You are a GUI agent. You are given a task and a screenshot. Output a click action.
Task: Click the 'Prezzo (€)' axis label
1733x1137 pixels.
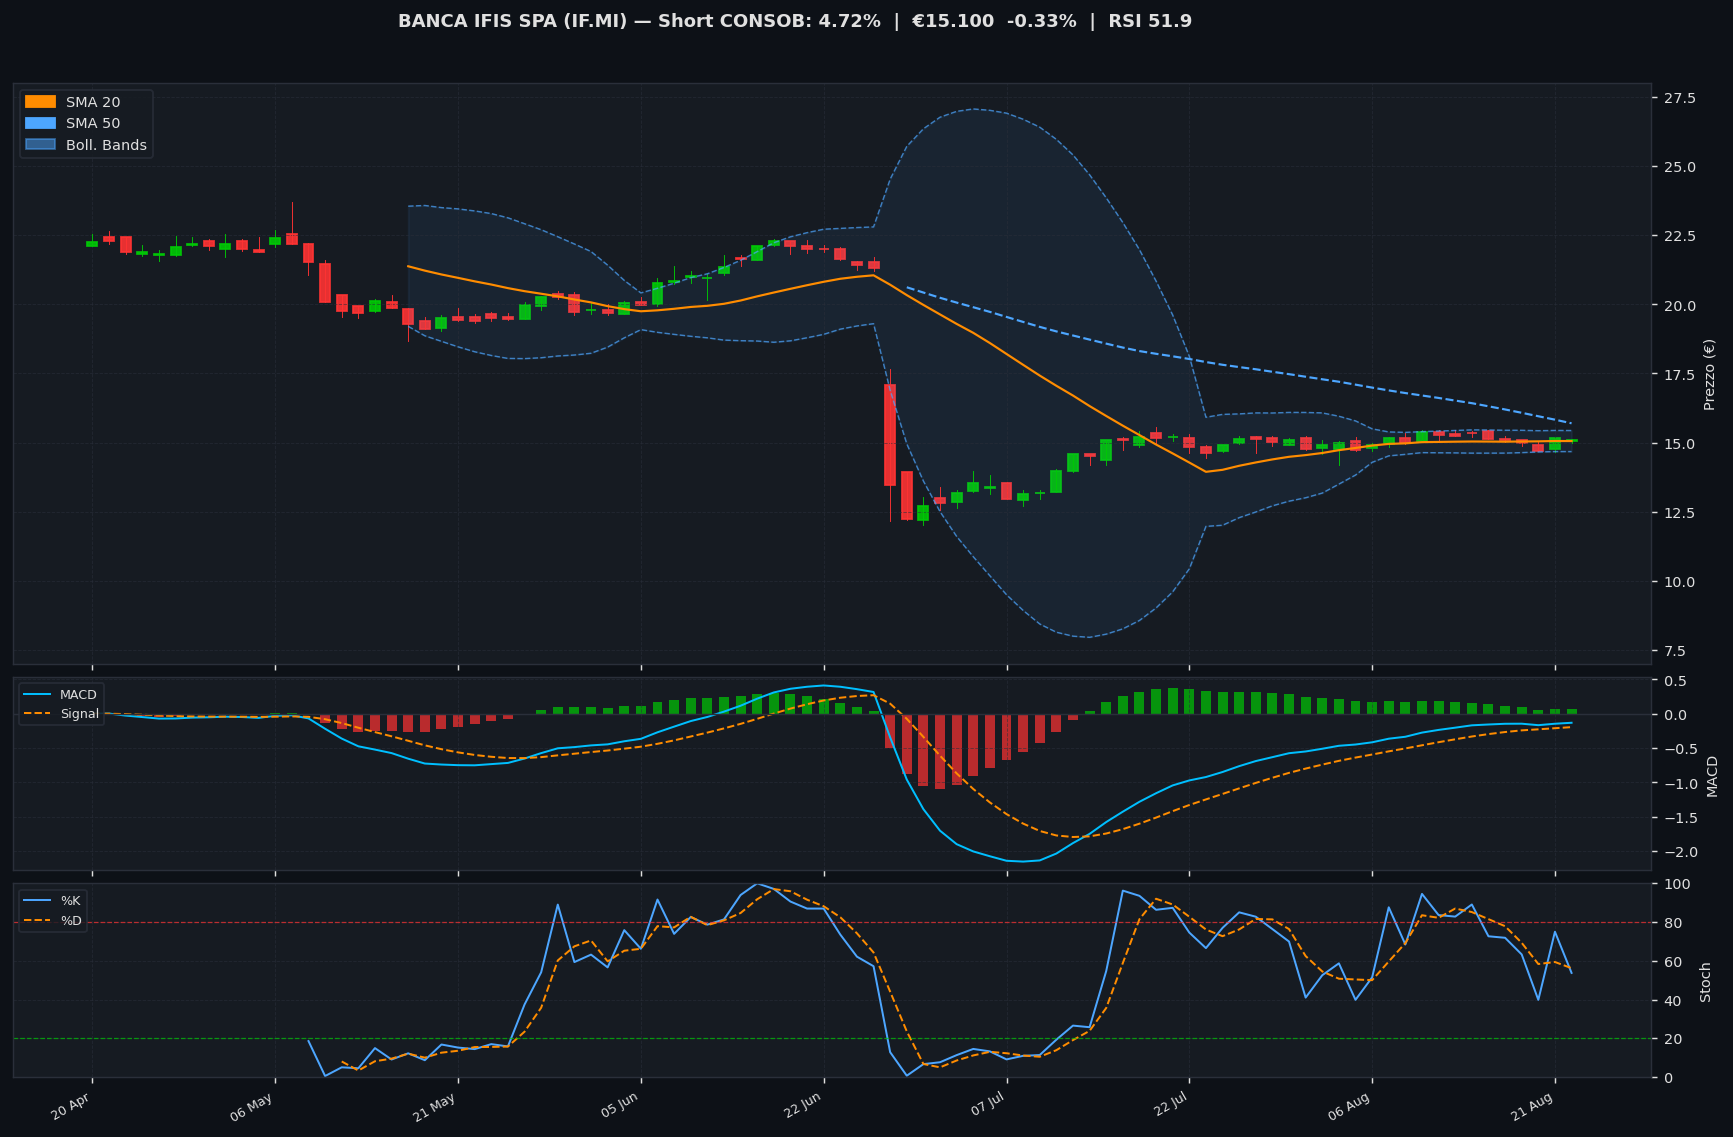click(x=1709, y=374)
